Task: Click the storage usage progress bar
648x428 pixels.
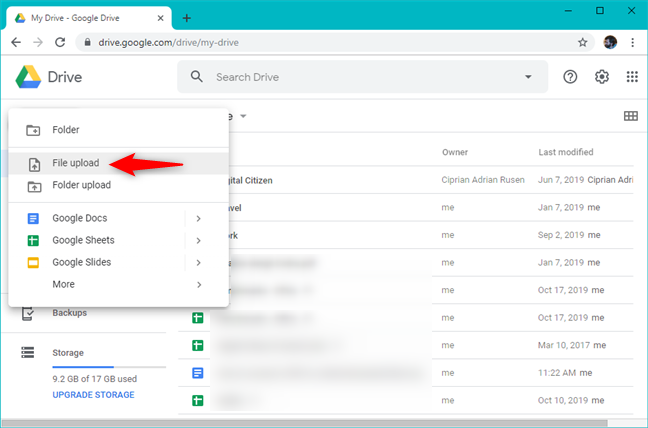Action: 109,367
